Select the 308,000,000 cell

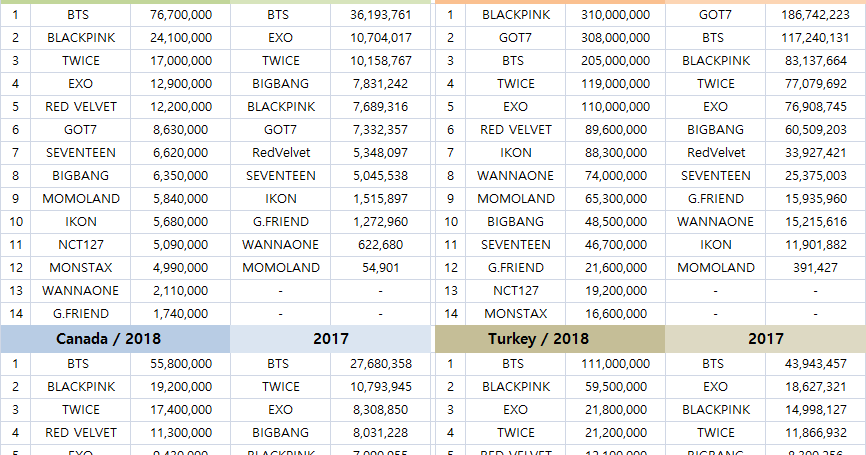pyautogui.click(x=616, y=38)
